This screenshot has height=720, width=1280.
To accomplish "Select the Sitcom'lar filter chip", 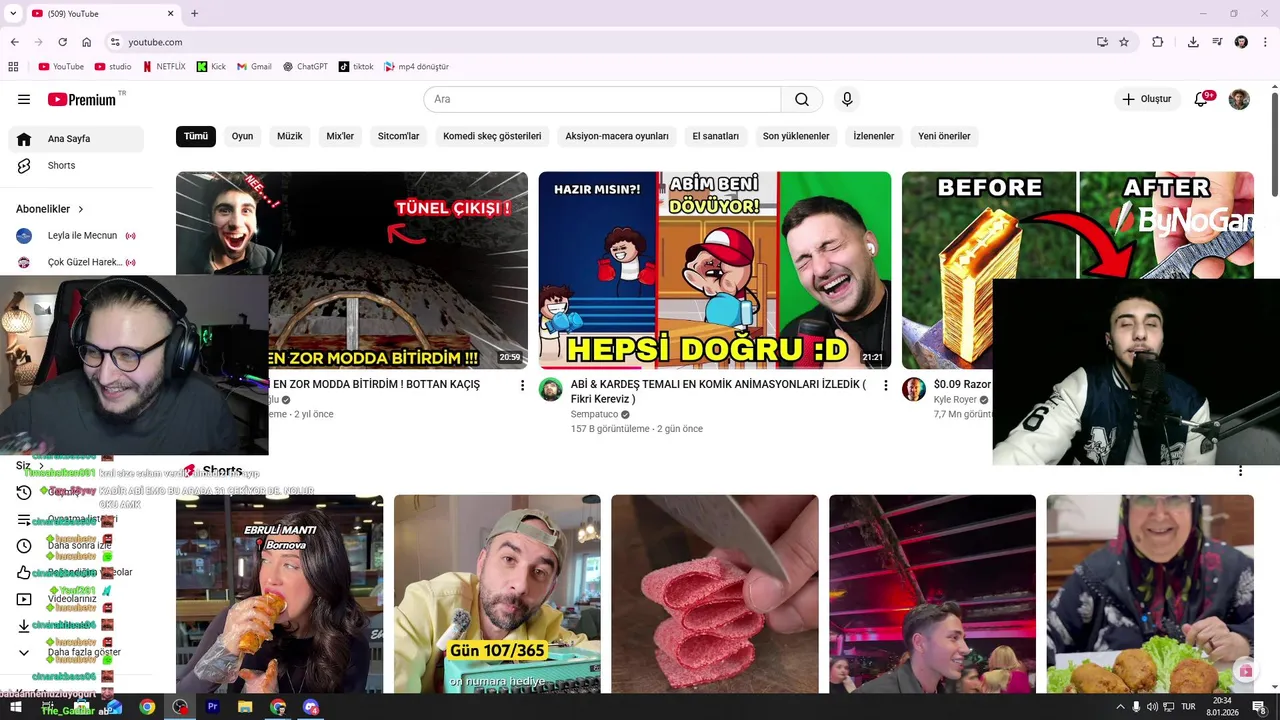I will (x=399, y=136).
